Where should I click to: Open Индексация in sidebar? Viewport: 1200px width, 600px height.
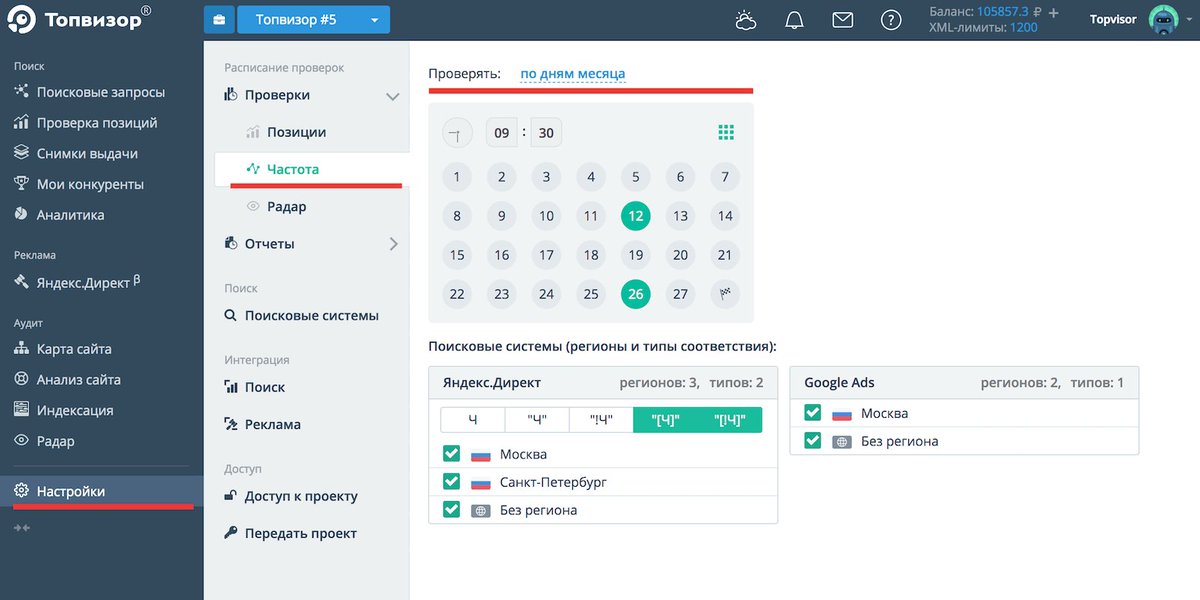pos(75,410)
